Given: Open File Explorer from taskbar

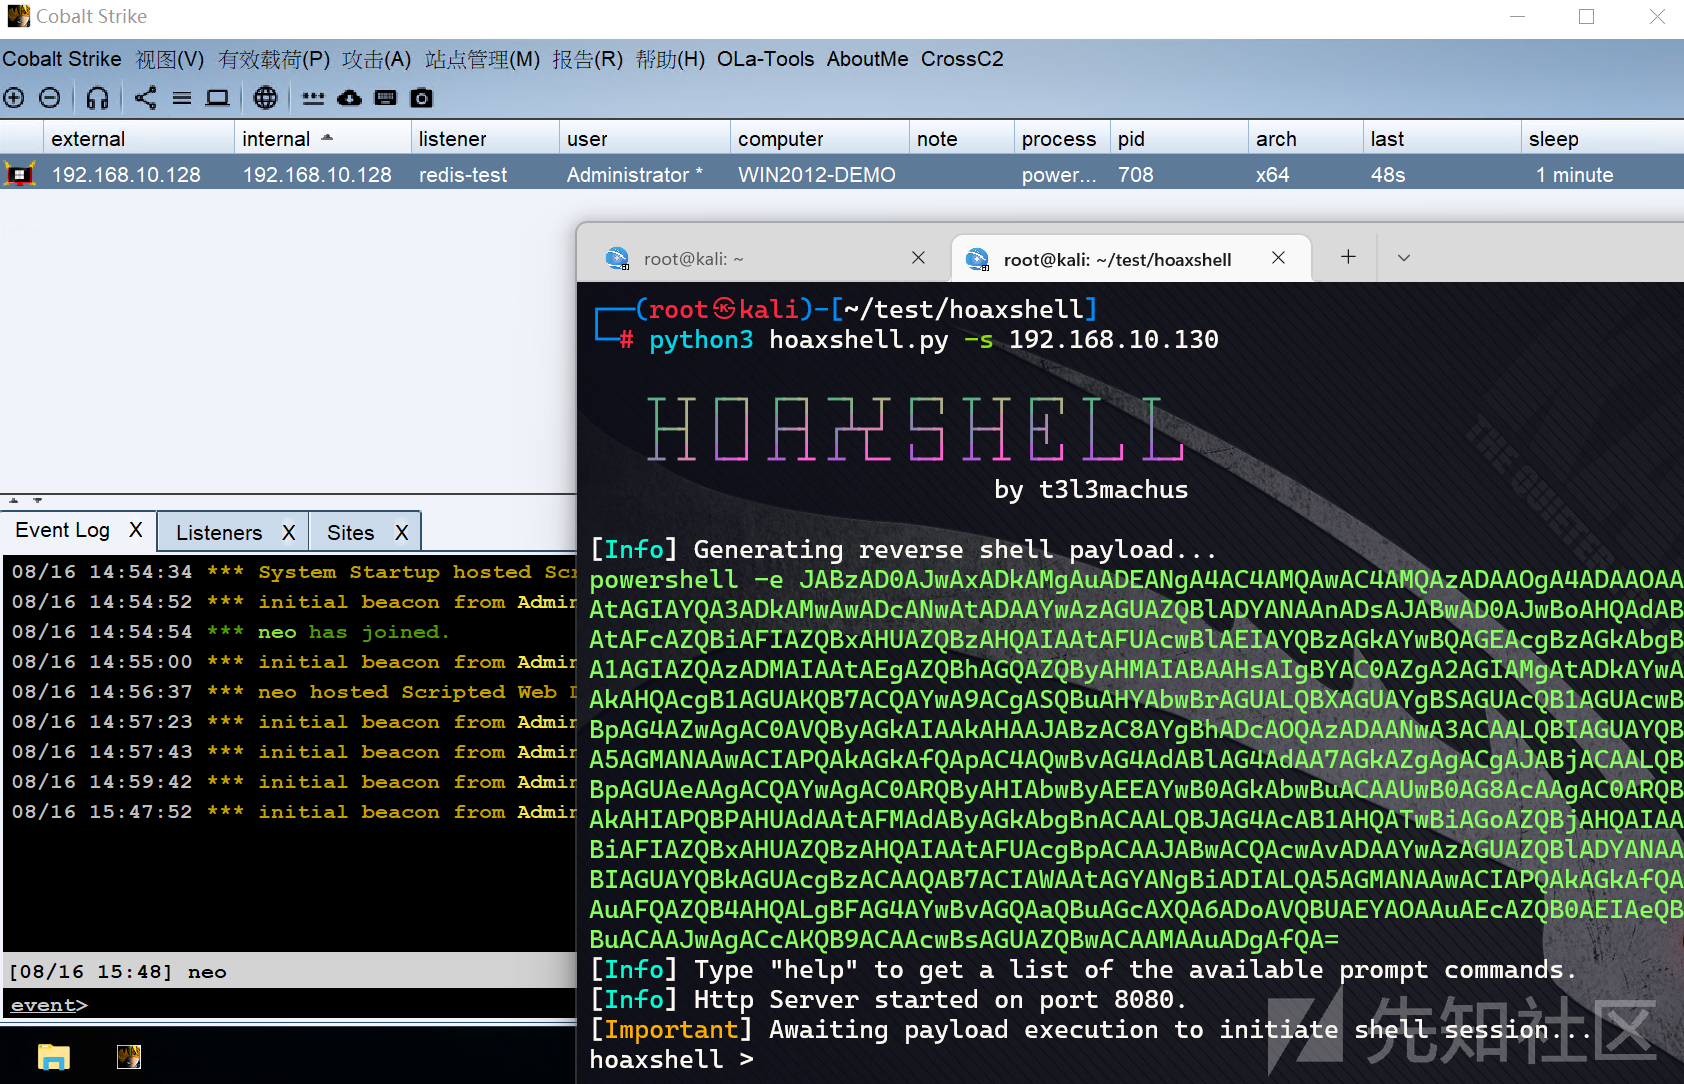Looking at the screenshot, I should (54, 1057).
